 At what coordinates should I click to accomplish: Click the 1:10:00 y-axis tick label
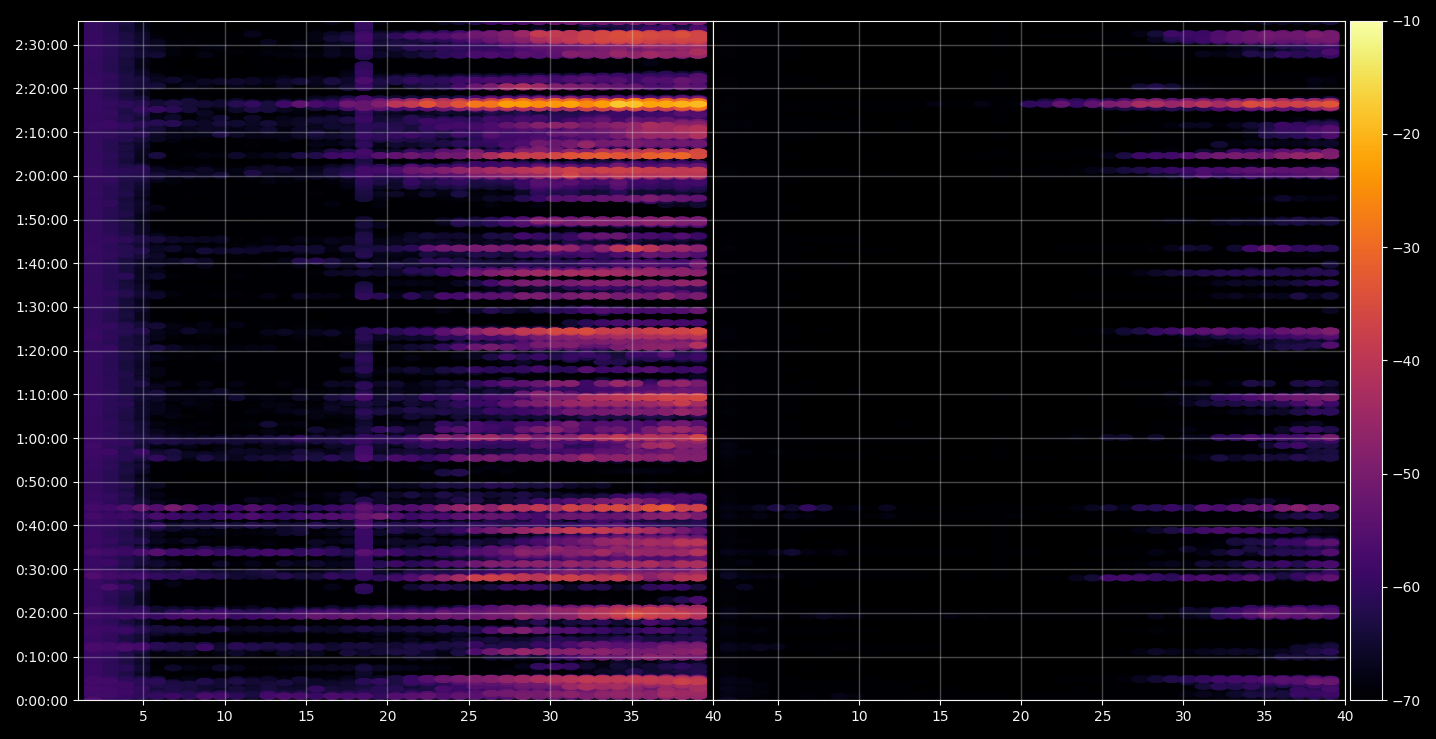pos(42,395)
